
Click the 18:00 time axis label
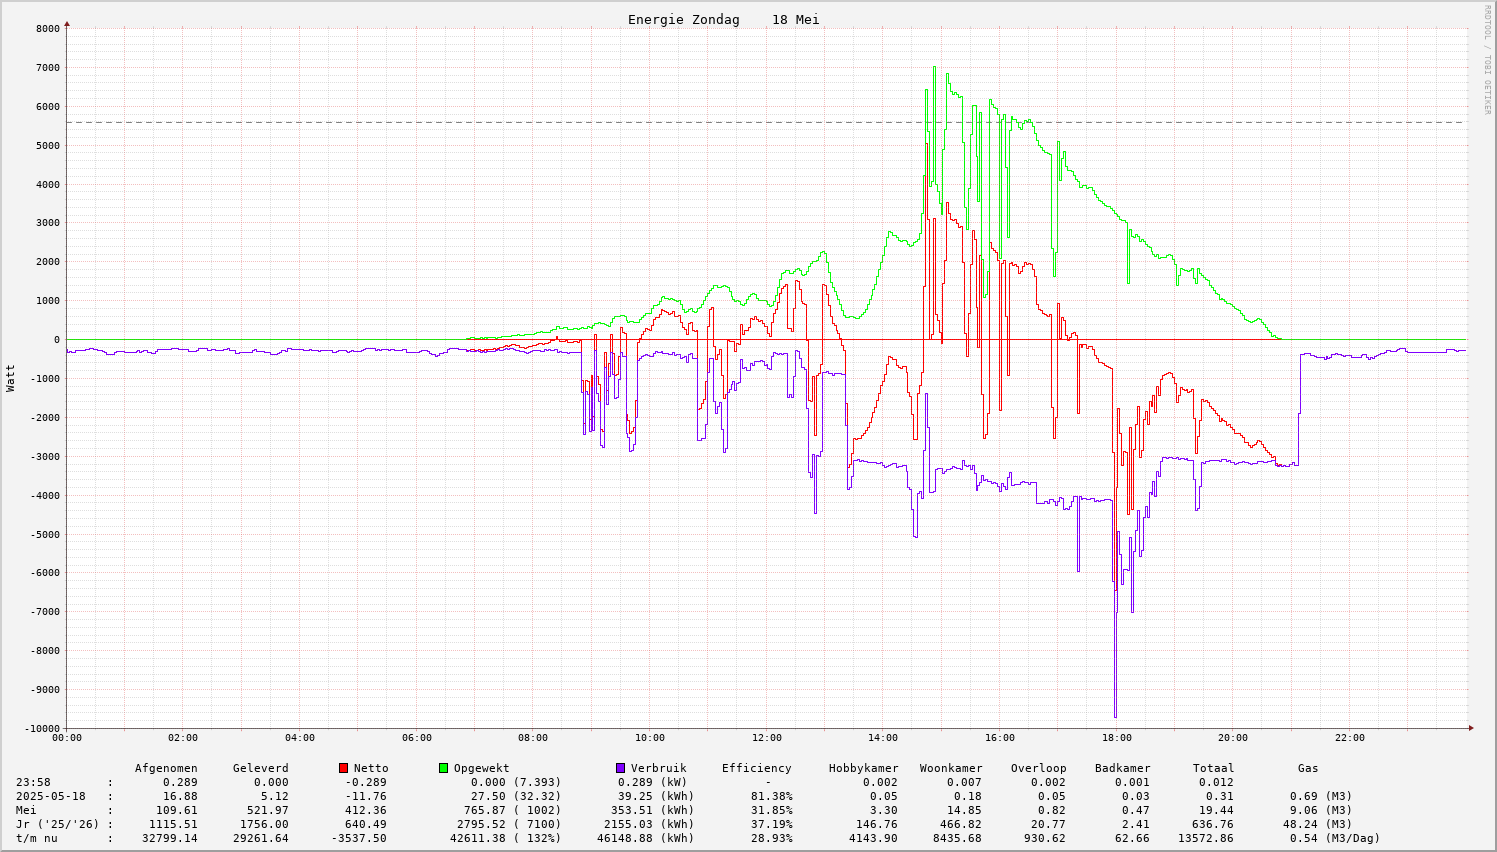(1116, 738)
